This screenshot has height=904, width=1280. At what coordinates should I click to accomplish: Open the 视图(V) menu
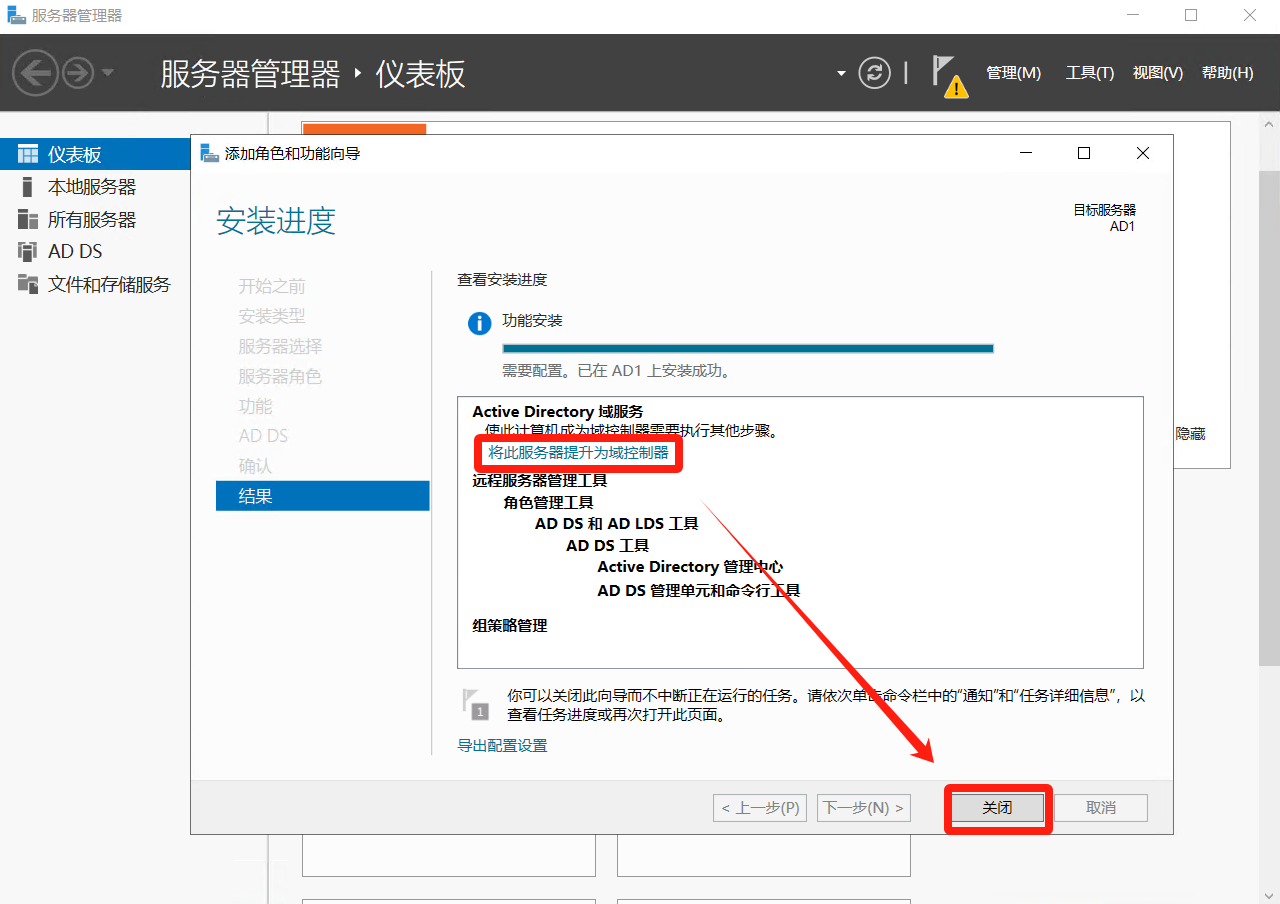[1157, 73]
